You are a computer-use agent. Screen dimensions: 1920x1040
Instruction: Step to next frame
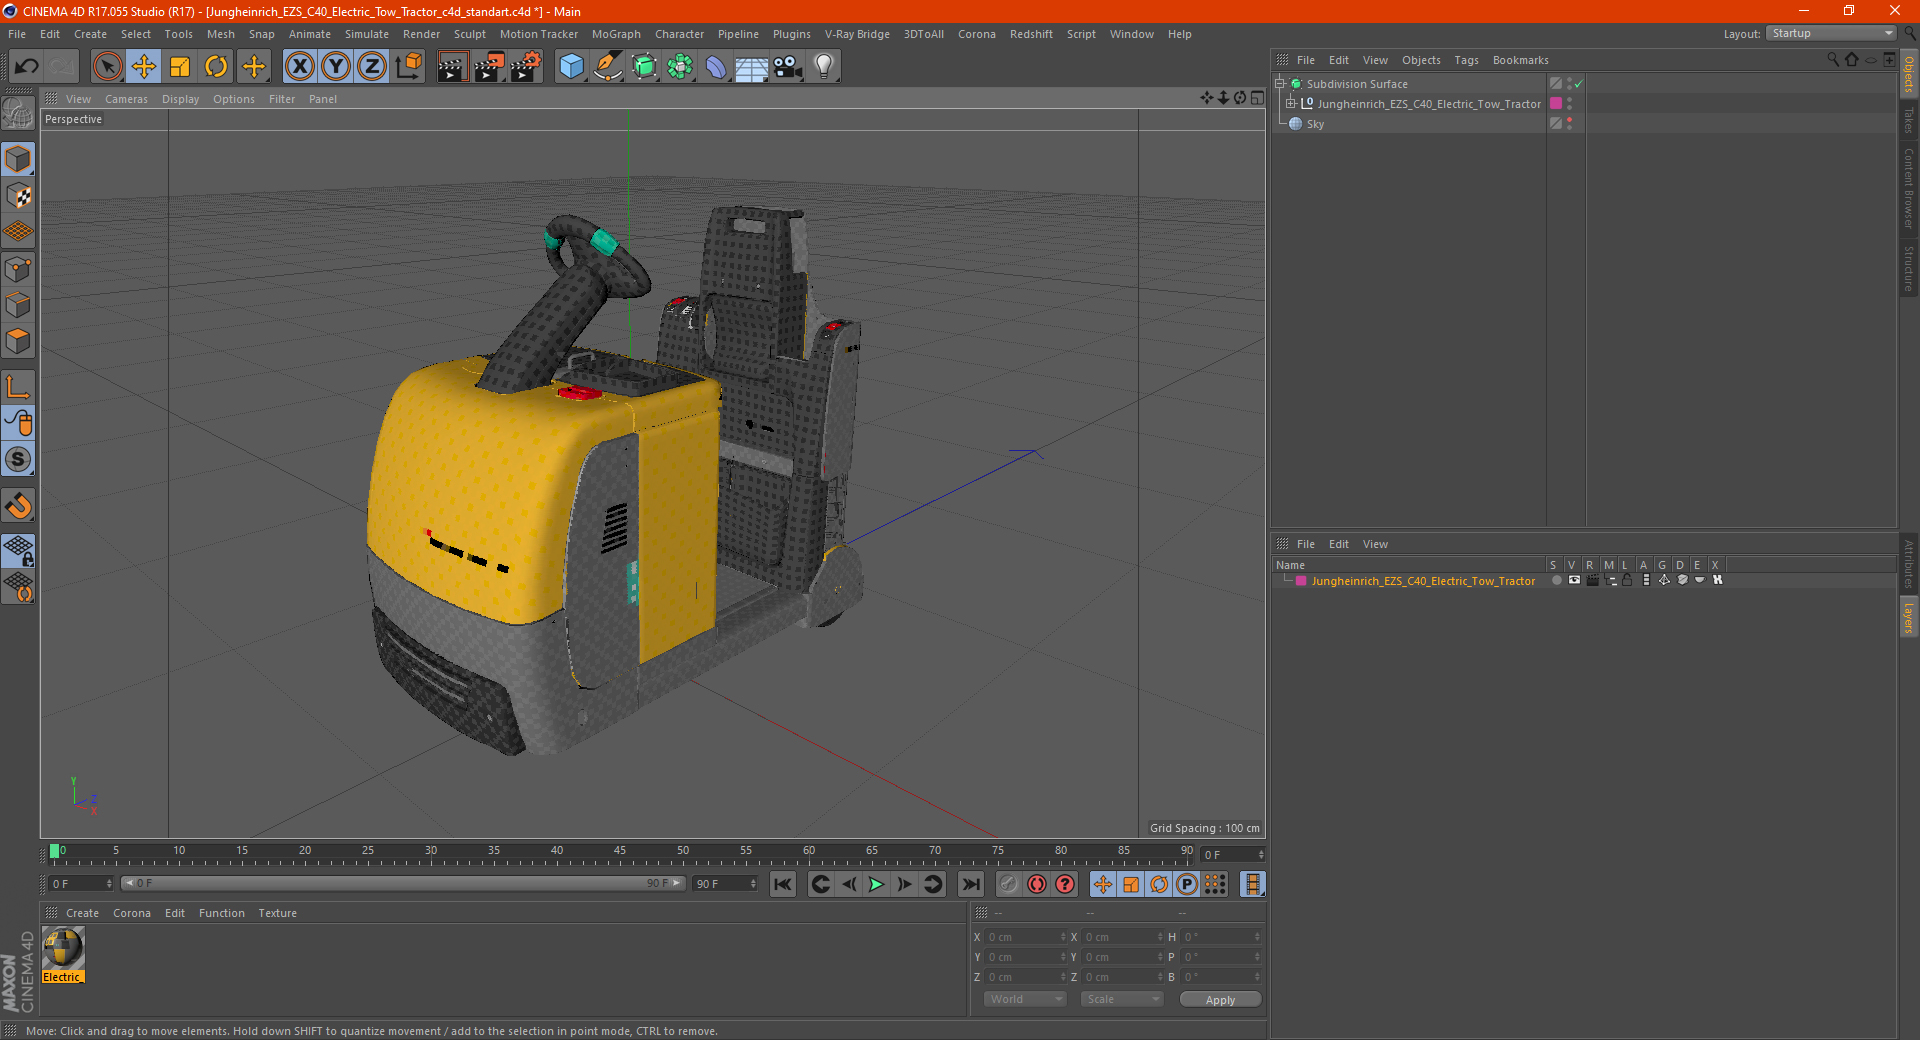[x=904, y=884]
